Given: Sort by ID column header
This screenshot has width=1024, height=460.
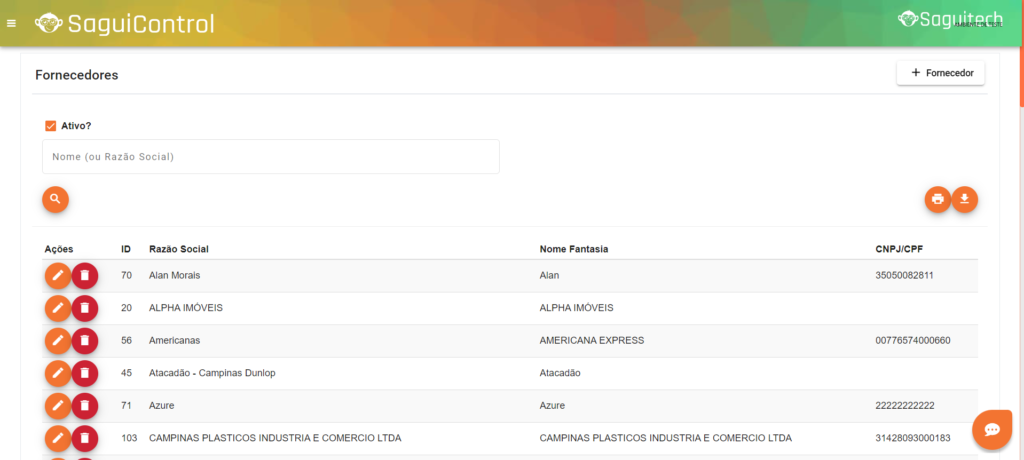Looking at the screenshot, I should coord(126,249).
